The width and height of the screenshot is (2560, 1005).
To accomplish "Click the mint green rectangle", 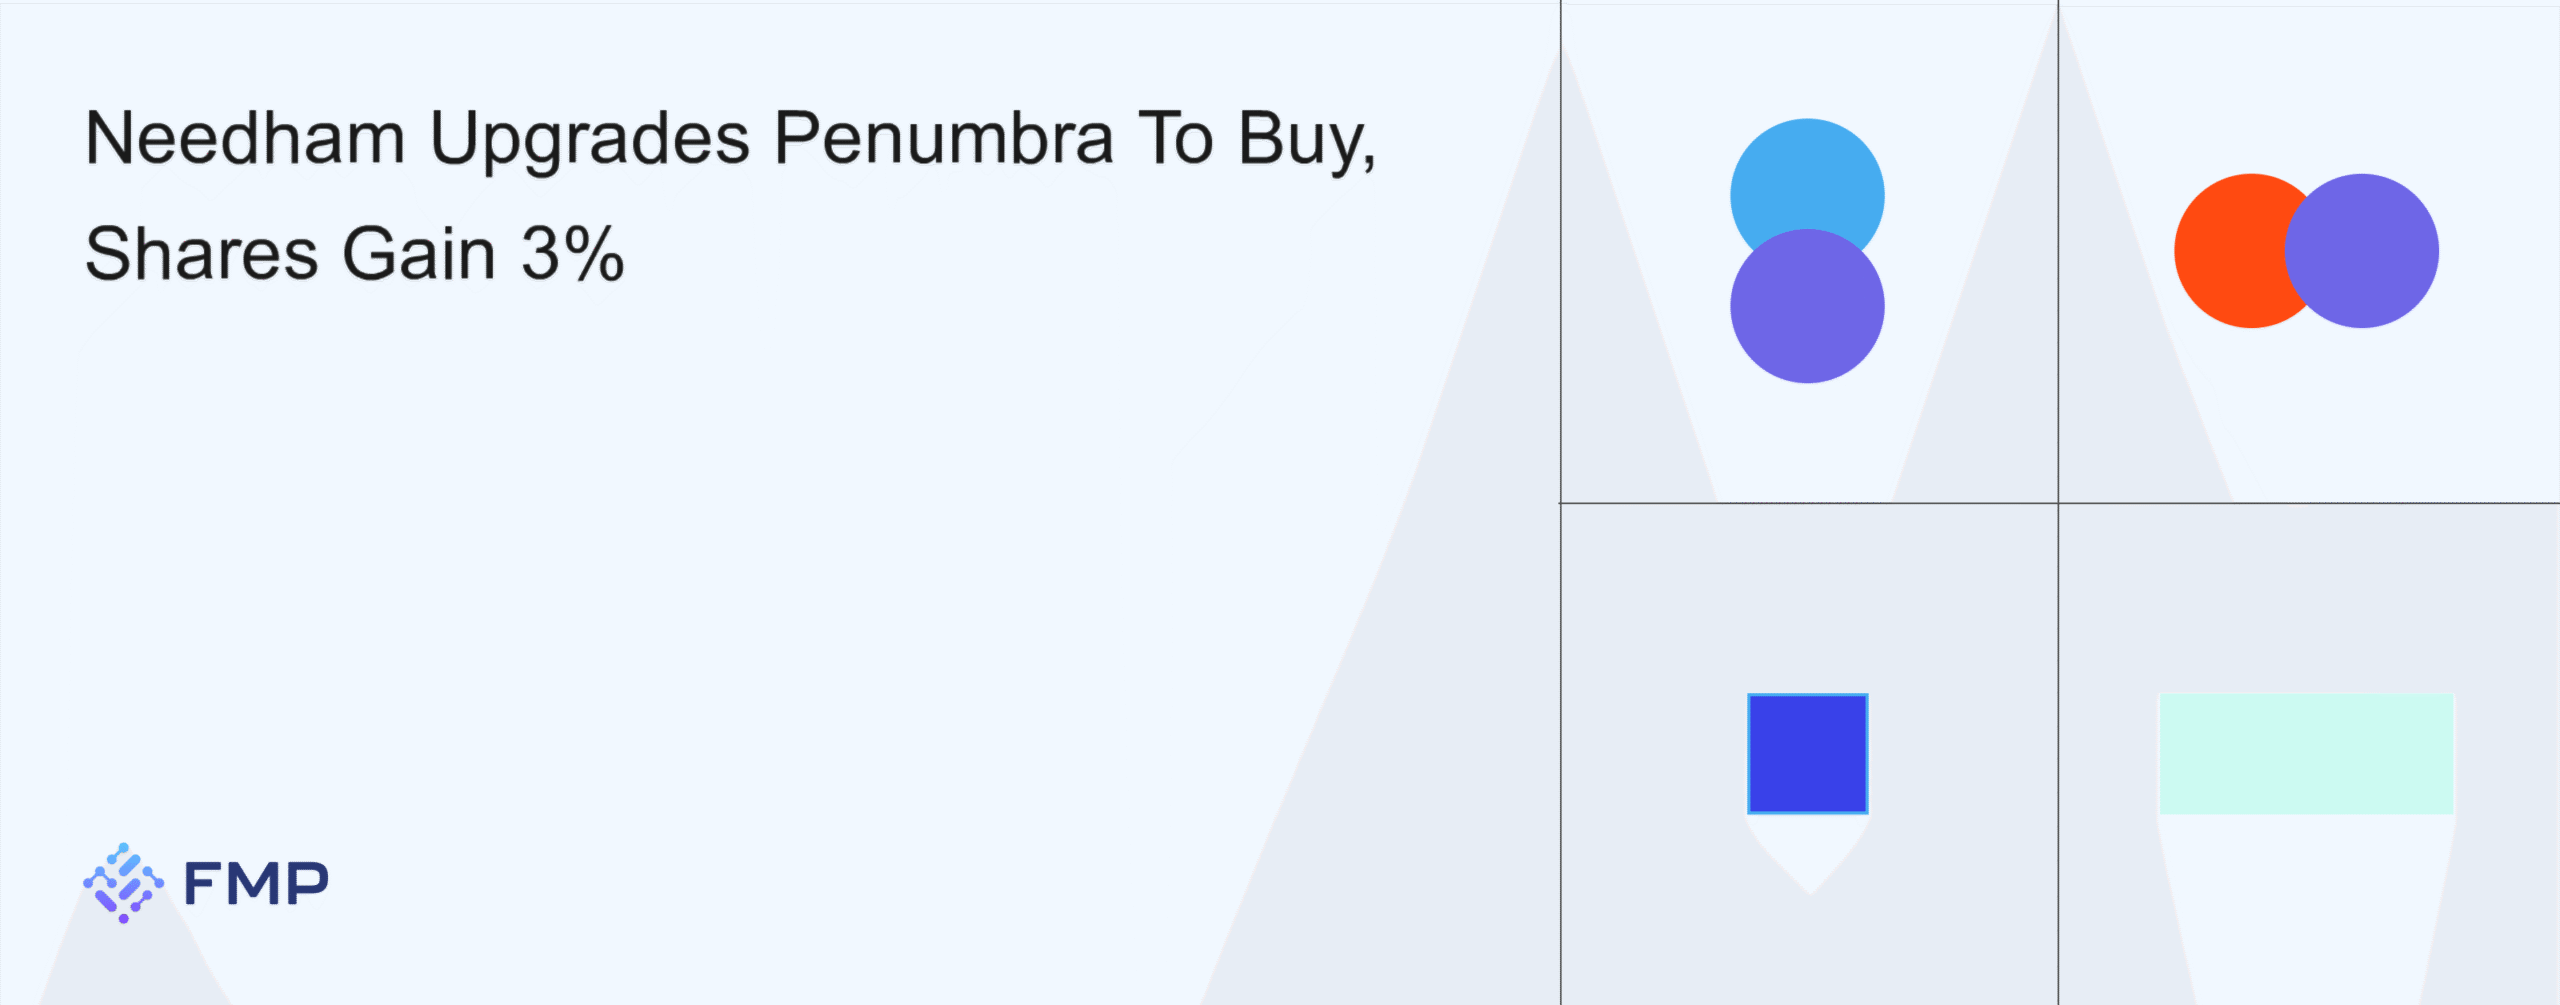I will (2306, 753).
